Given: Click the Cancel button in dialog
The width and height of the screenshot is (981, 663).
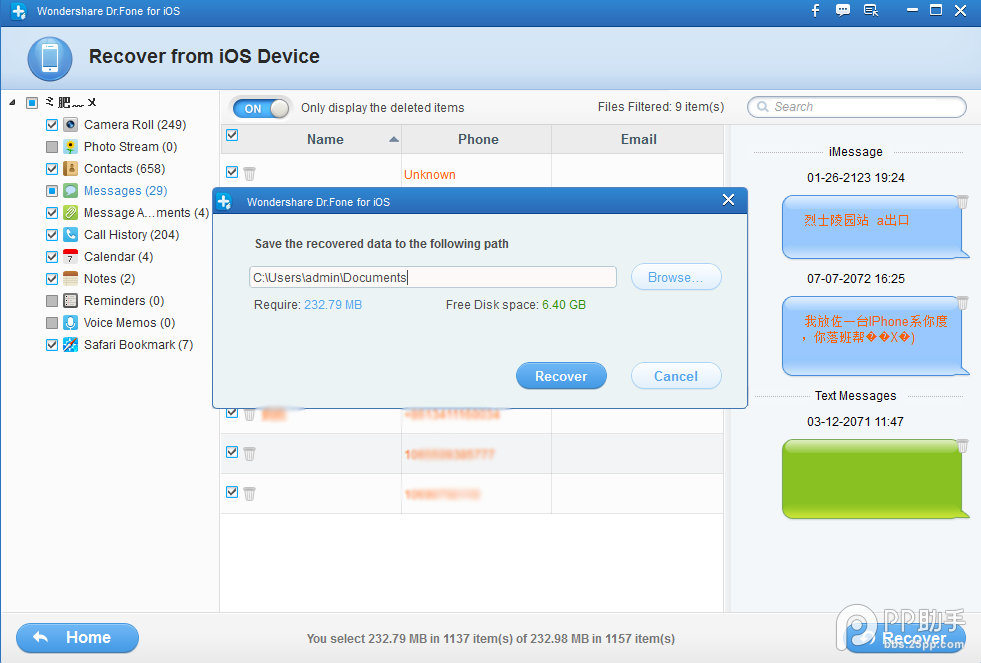Looking at the screenshot, I should pyautogui.click(x=676, y=376).
